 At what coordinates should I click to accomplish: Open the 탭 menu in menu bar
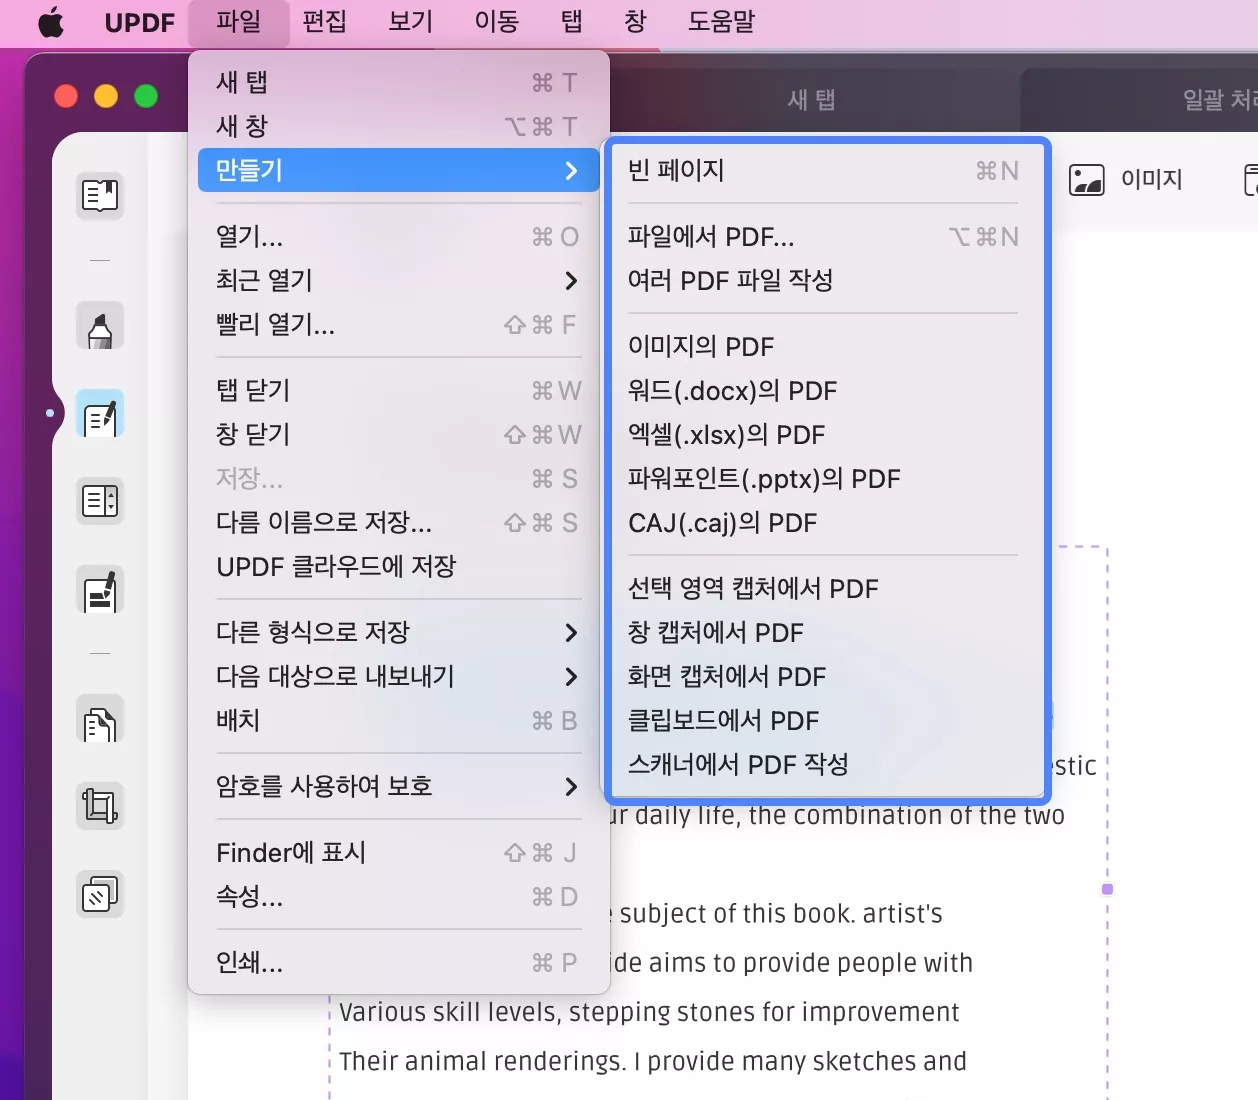571,22
